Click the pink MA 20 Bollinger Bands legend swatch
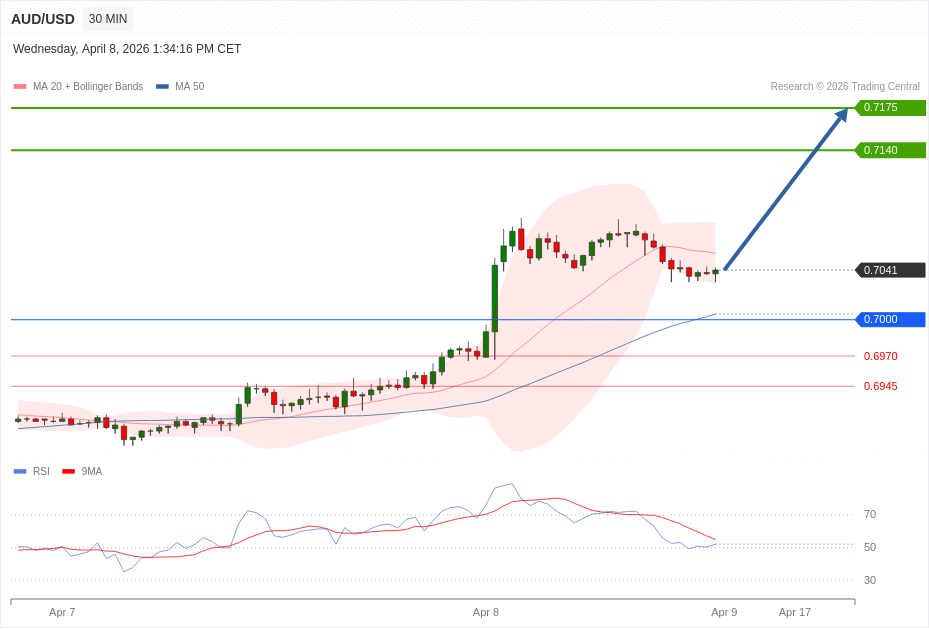 pos(20,87)
